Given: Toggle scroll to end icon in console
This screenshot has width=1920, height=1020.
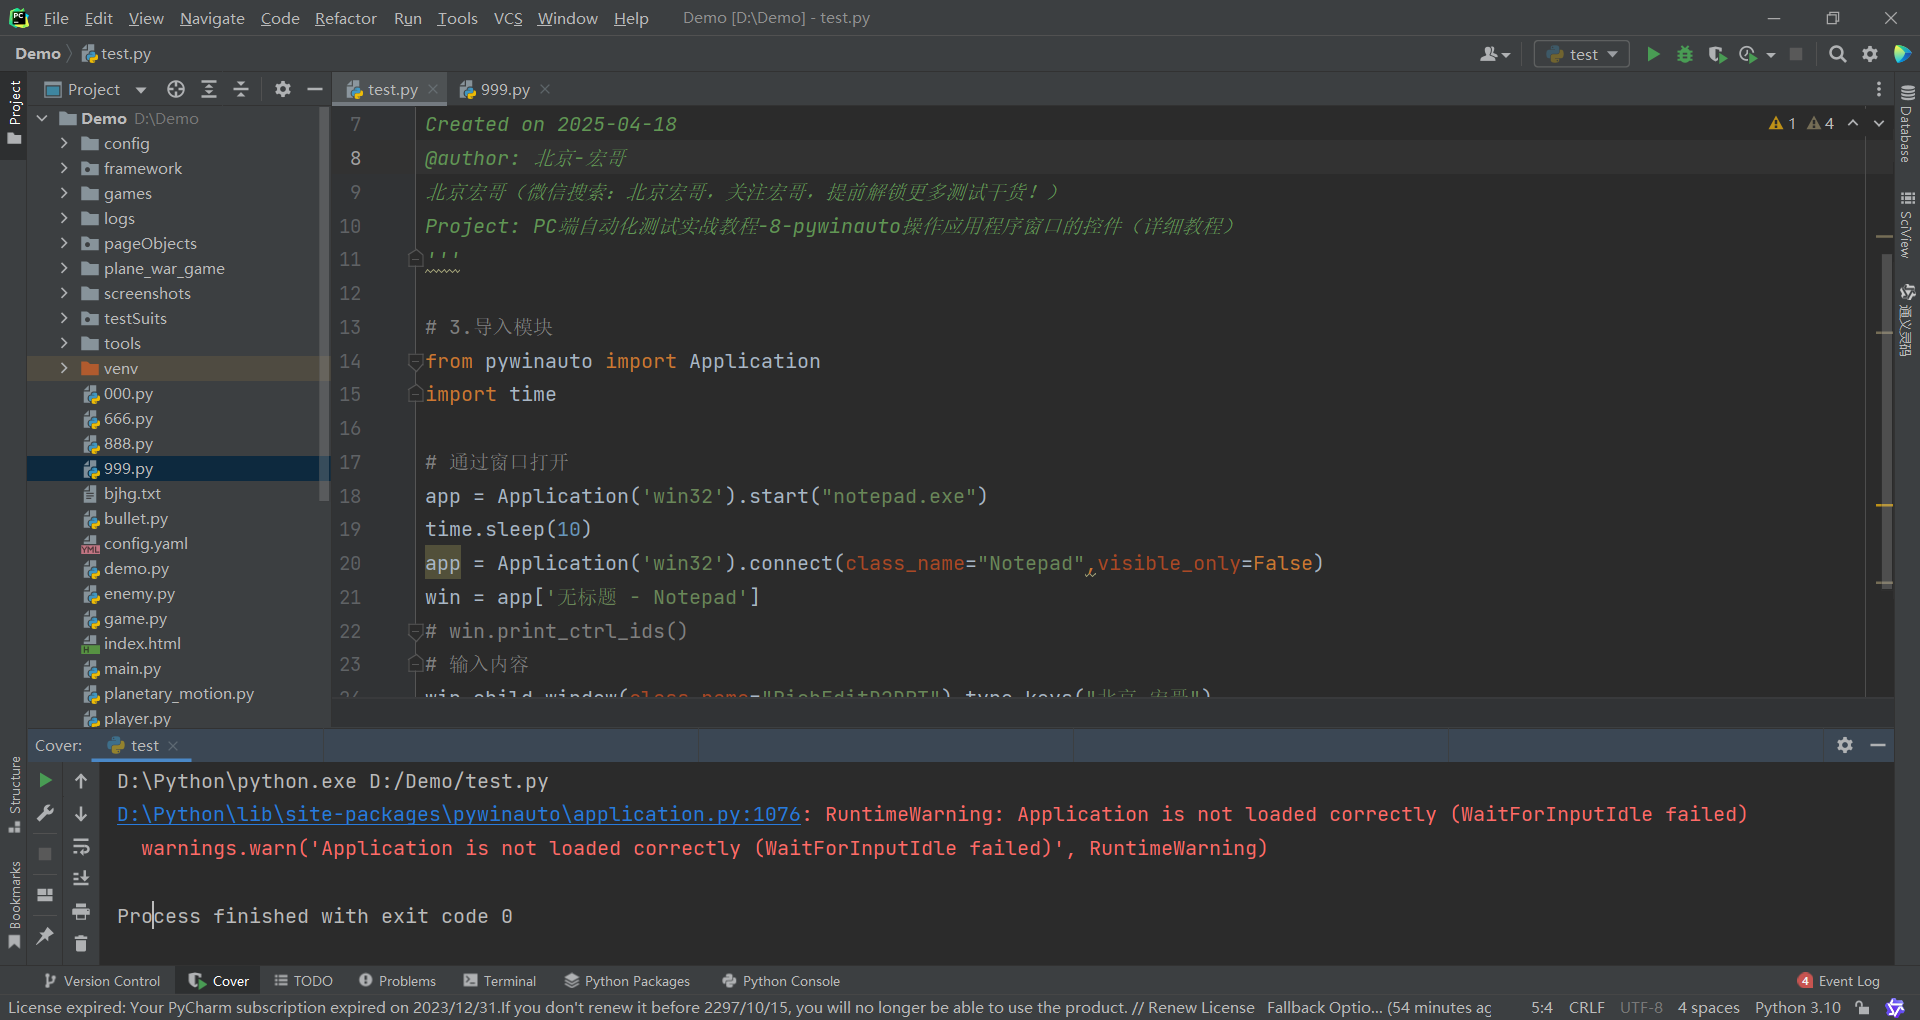Looking at the screenshot, I should [x=81, y=878].
